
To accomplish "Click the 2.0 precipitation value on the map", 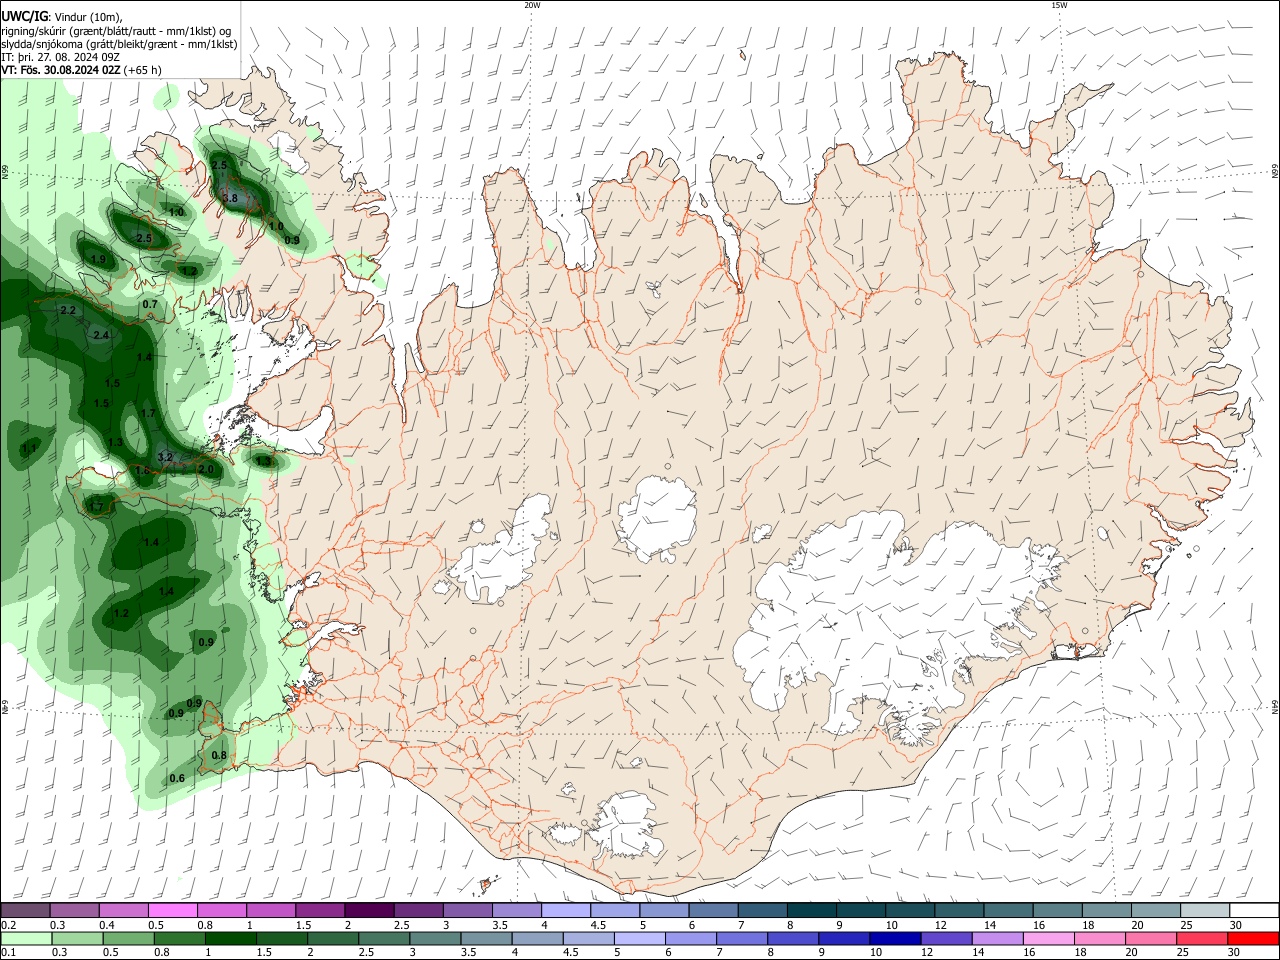I will [x=206, y=469].
